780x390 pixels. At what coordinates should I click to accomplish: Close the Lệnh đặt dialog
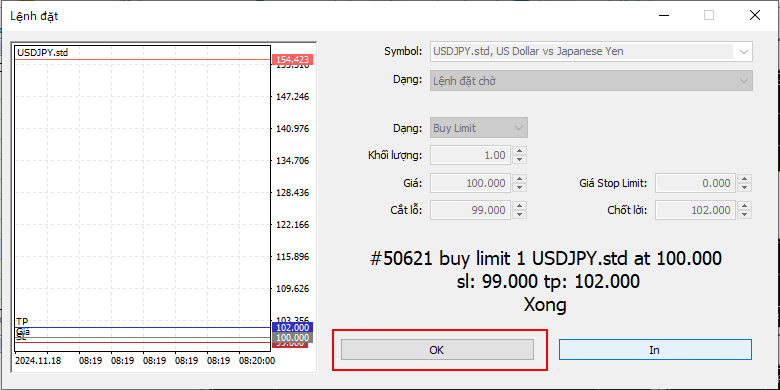755,15
